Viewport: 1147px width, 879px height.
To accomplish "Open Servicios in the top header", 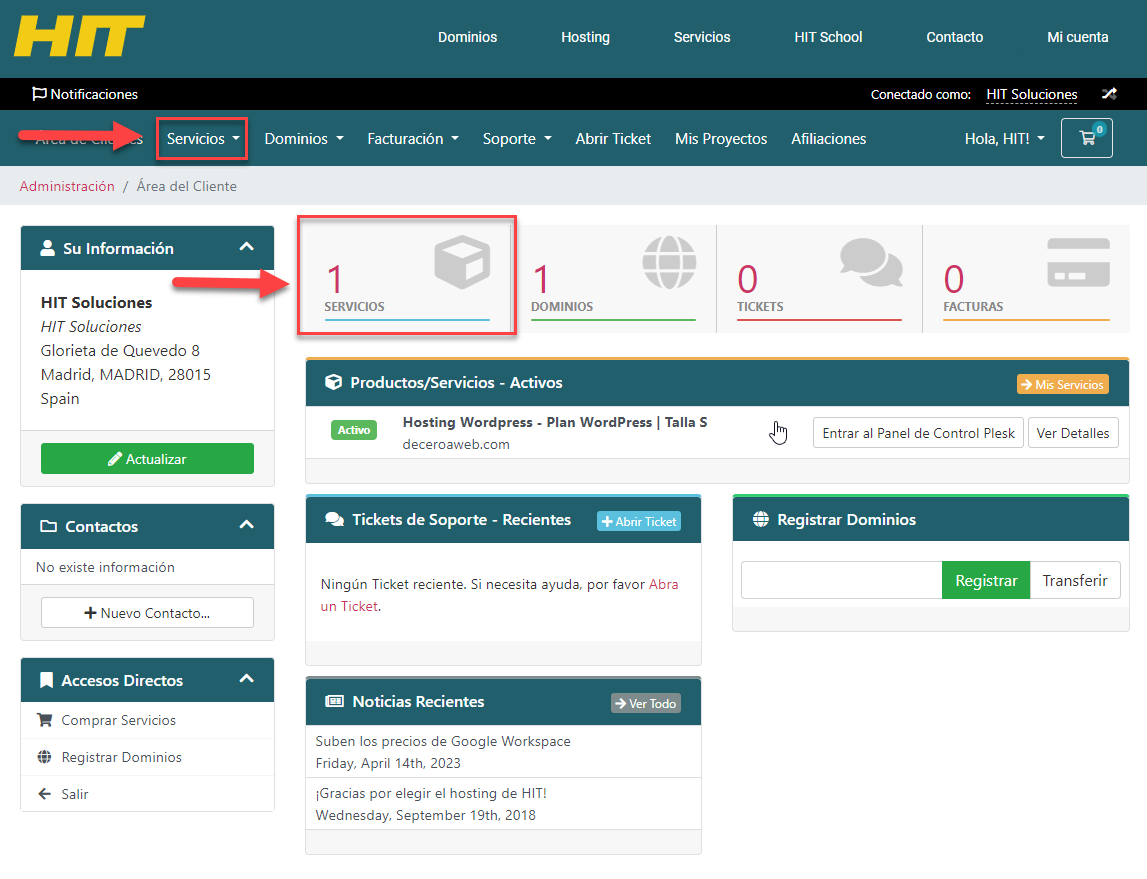I will (x=702, y=37).
